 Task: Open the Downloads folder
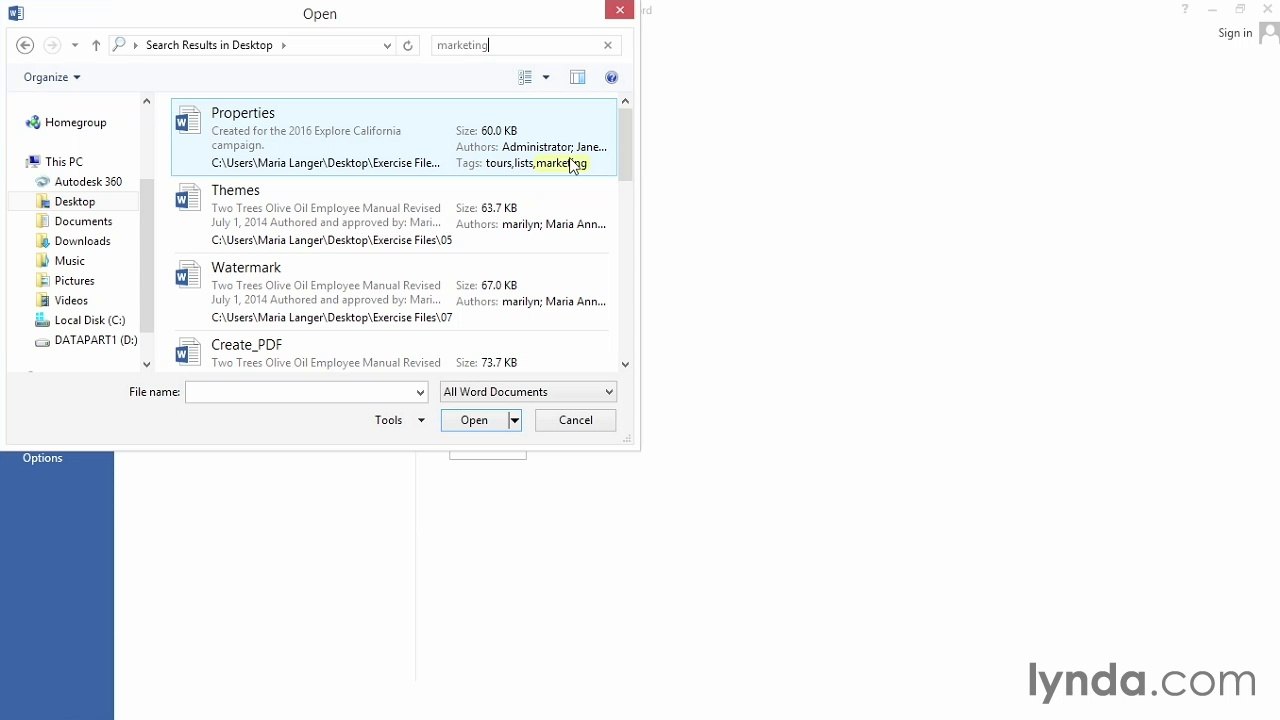[x=82, y=241]
